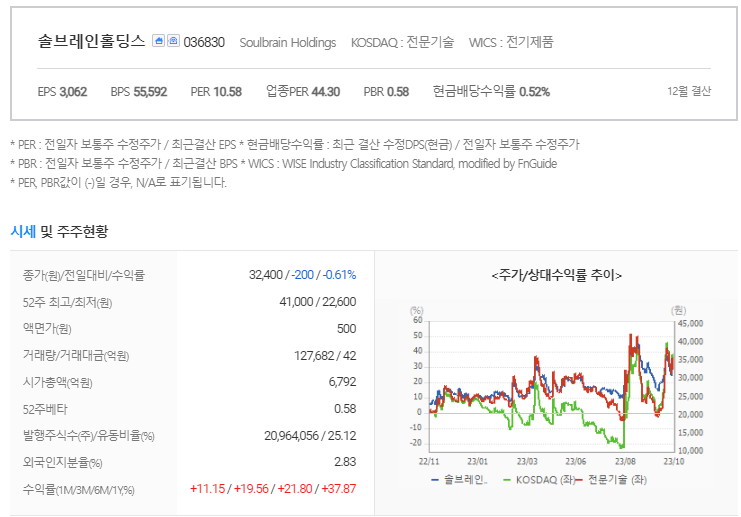
Task: Click the 52주 최고/최저 row label
Action: pyautogui.click(x=68, y=302)
